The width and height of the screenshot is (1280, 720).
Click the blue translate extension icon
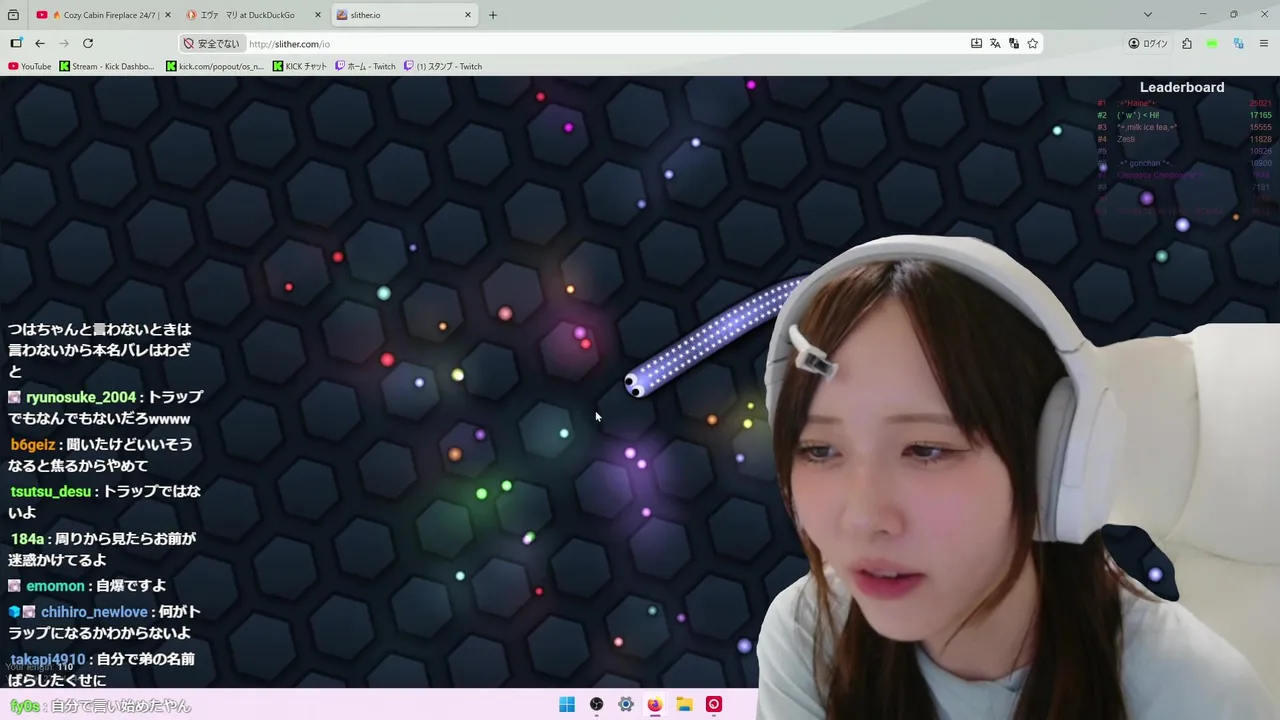tap(1238, 43)
